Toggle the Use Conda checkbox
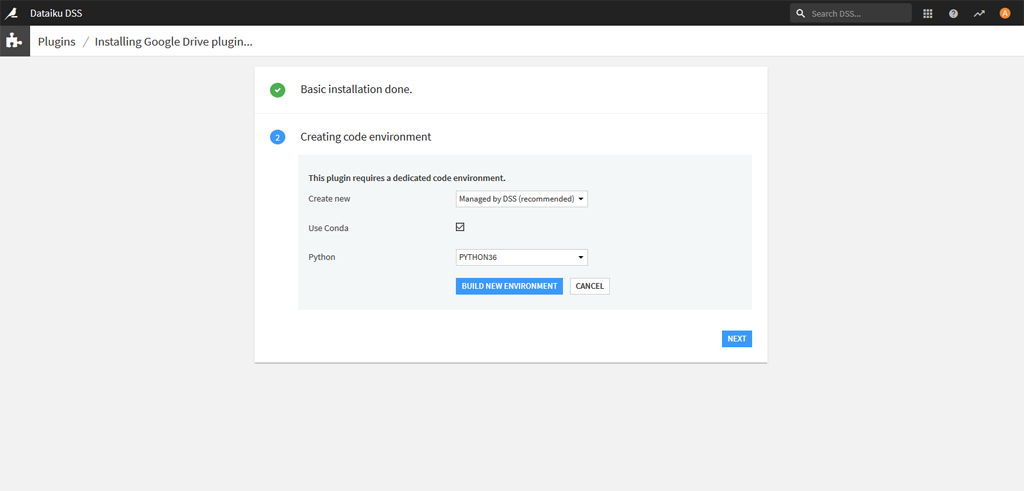This screenshot has width=1024, height=491. coord(460,227)
